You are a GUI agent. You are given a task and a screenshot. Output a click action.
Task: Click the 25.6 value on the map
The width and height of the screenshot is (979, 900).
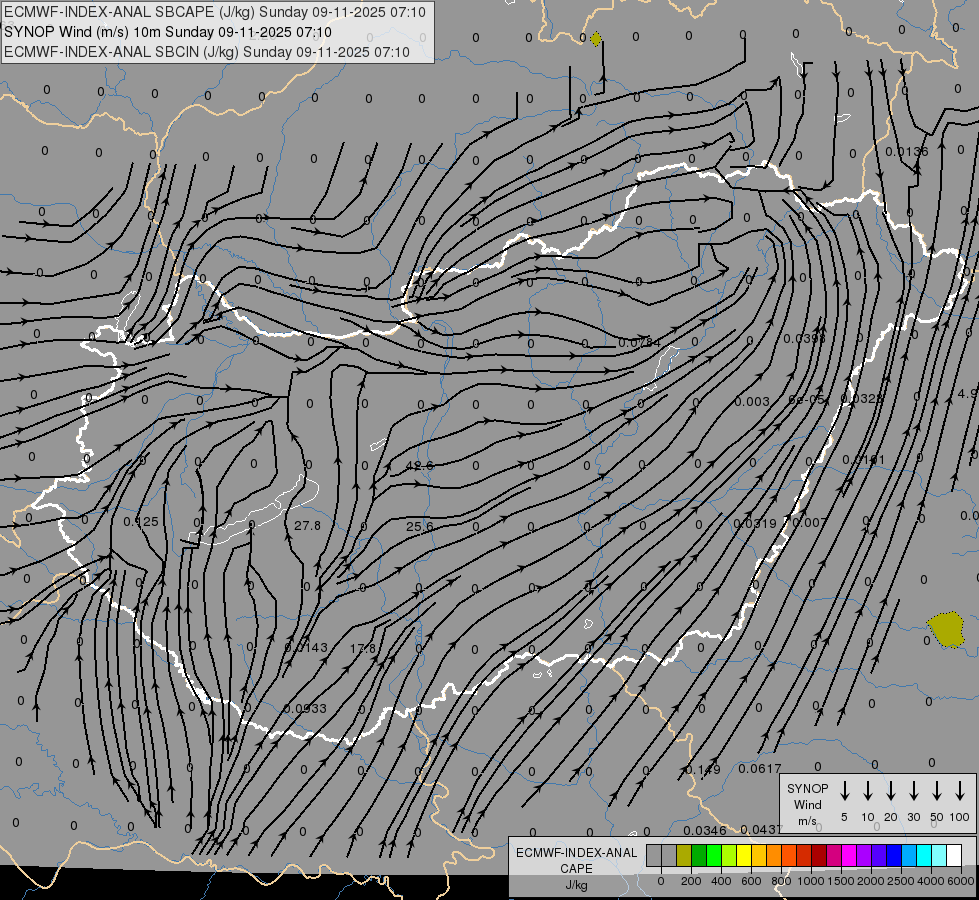pyautogui.click(x=420, y=527)
